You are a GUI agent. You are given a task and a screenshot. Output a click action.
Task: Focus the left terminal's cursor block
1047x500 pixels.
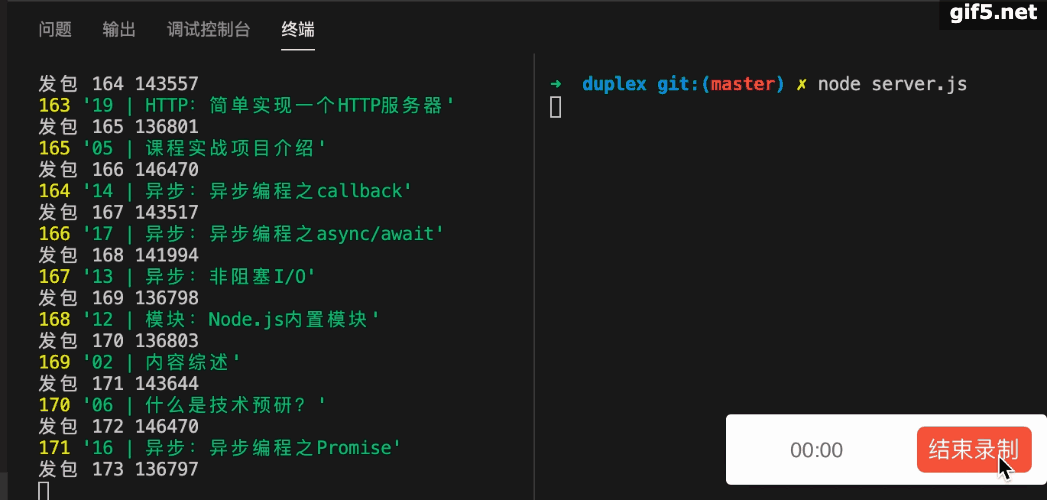(43, 491)
